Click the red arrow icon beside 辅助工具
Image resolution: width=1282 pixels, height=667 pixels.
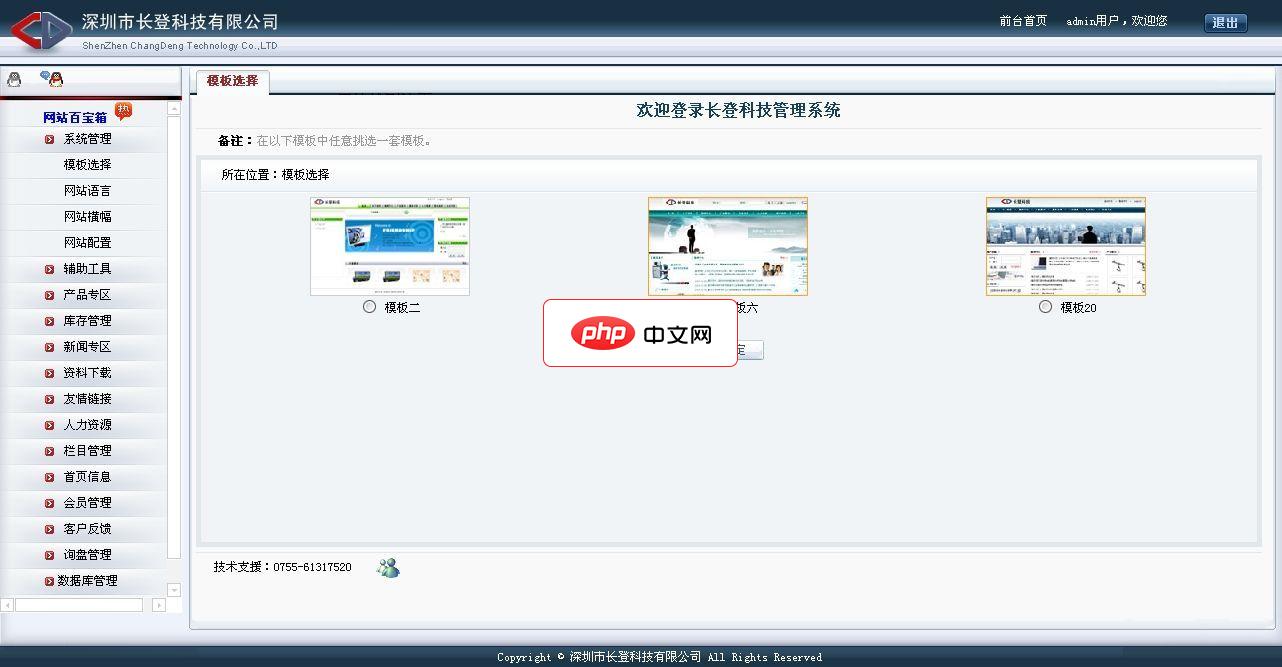49,269
